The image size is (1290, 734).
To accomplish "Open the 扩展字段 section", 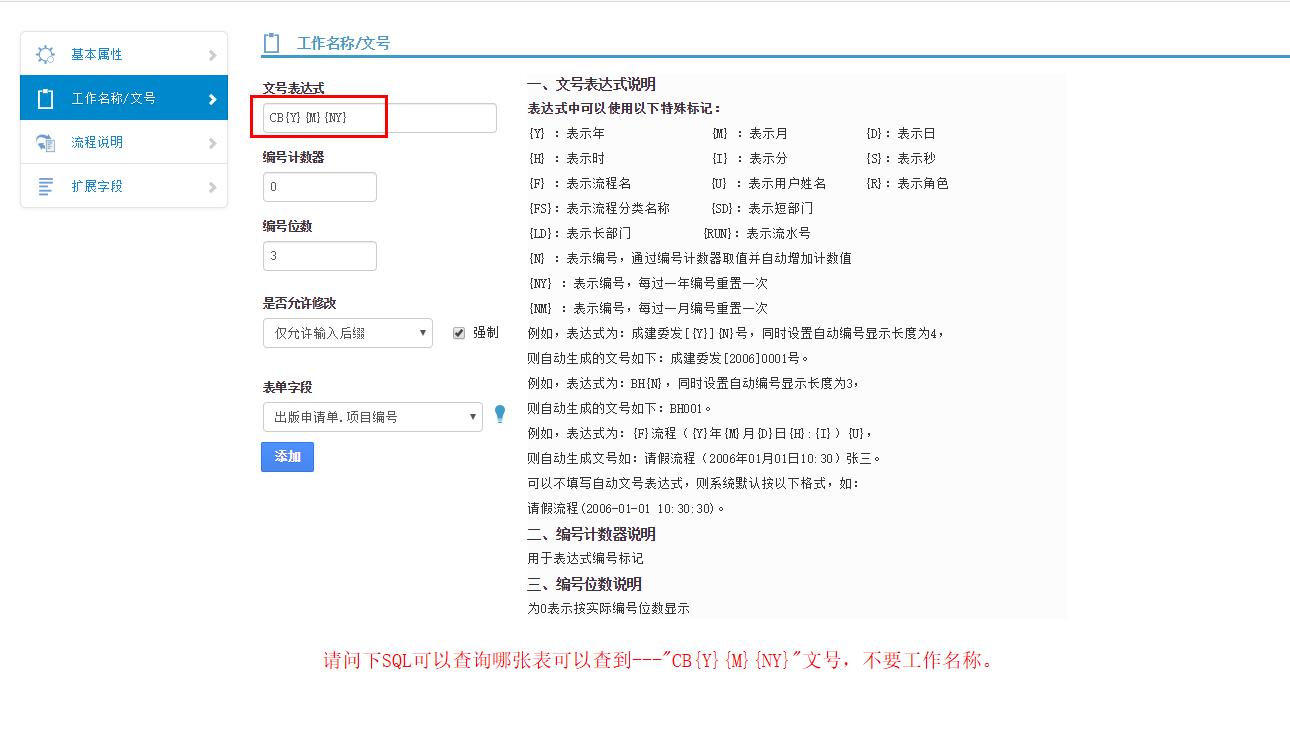I will 124,186.
